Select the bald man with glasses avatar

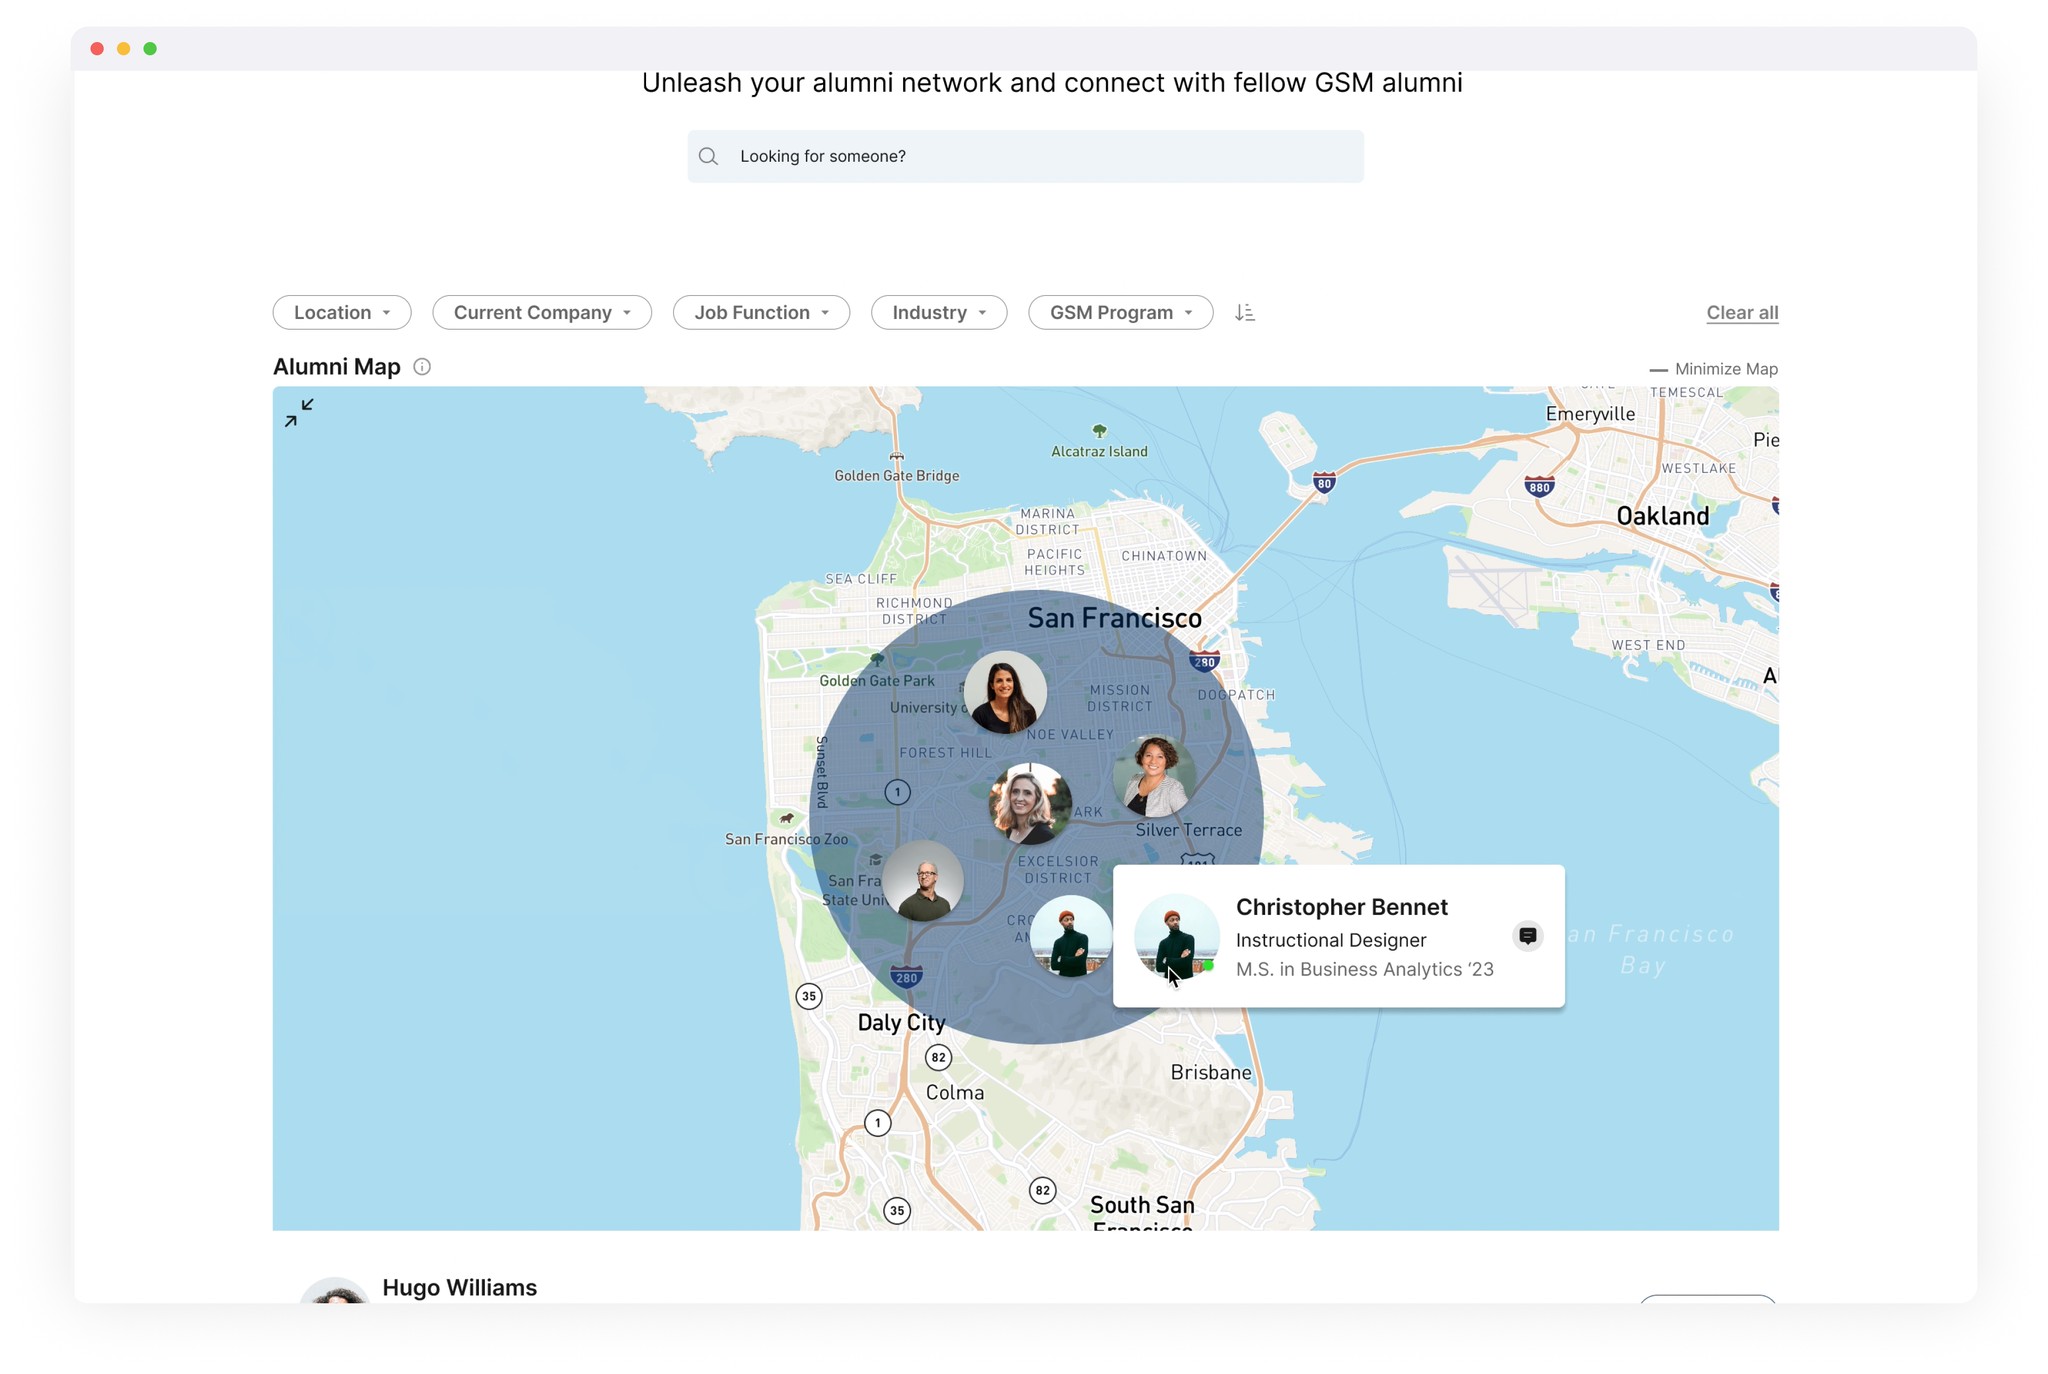[x=923, y=881]
